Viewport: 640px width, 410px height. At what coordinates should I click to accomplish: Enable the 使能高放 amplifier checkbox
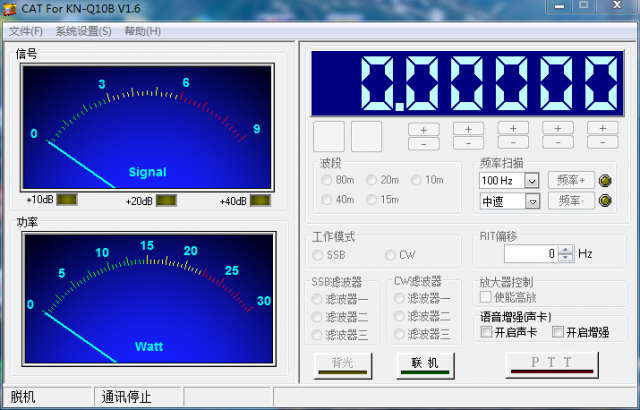point(486,297)
